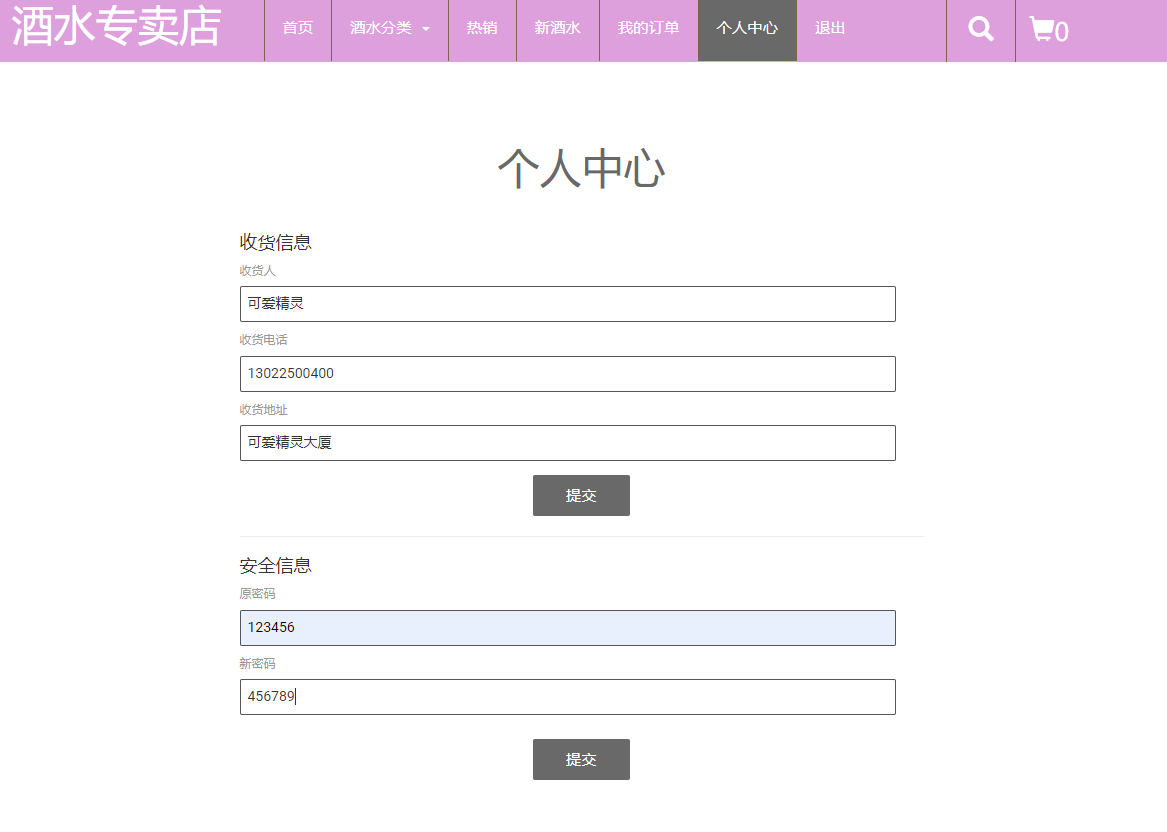Open the 新酒水 page

pyautogui.click(x=557, y=28)
